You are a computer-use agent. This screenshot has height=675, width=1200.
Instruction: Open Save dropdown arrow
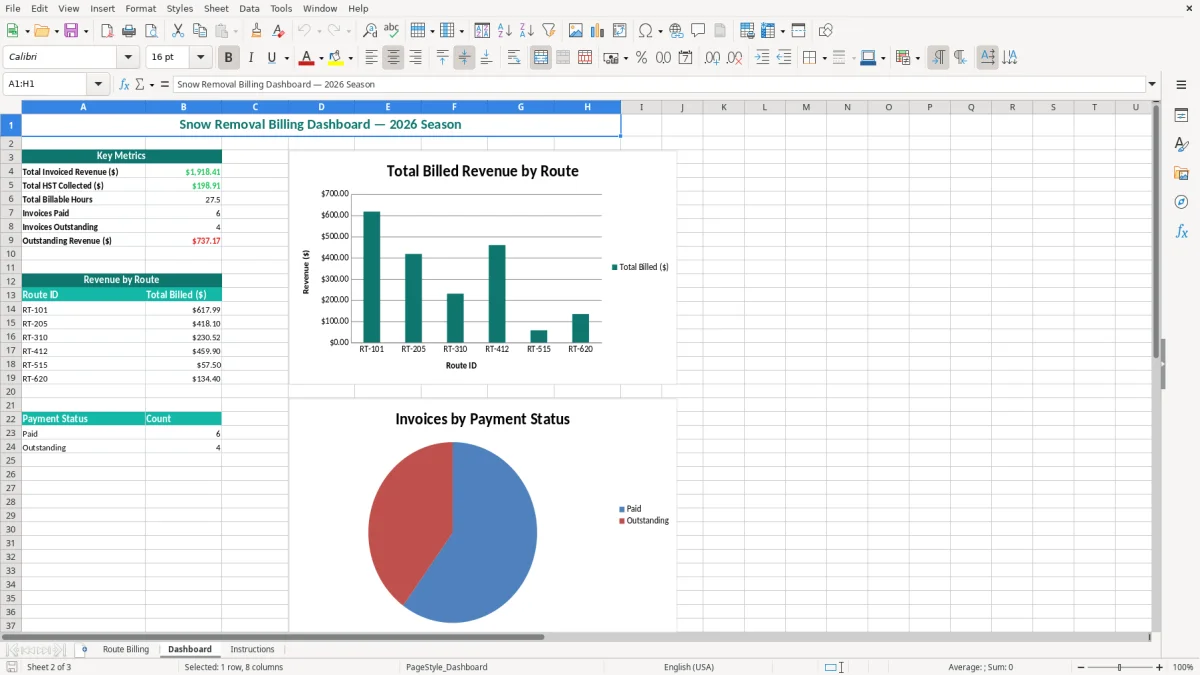(86, 31)
